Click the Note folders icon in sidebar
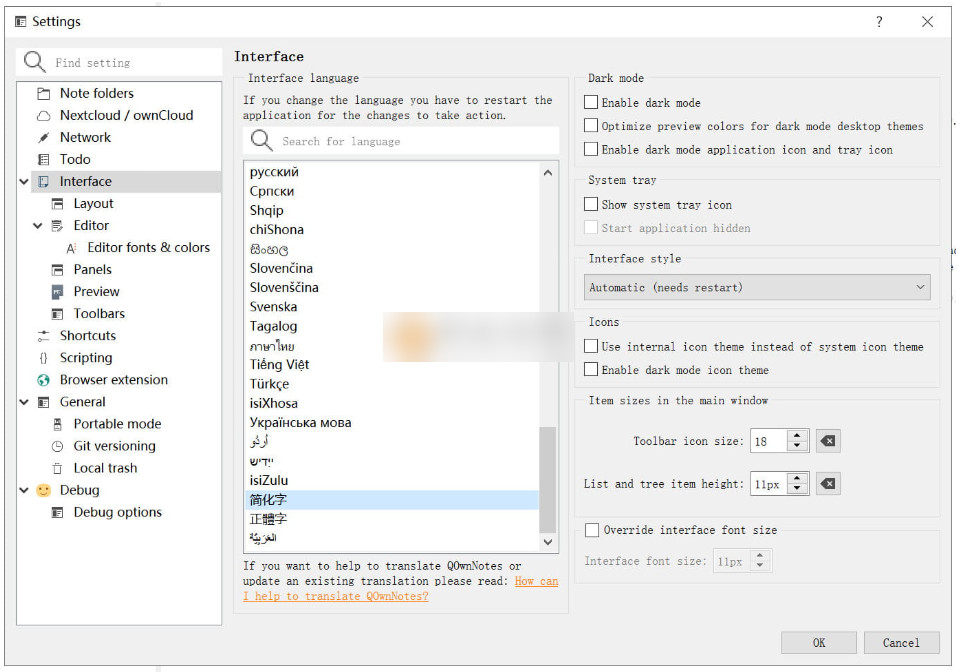This screenshot has height=672, width=956. point(43,93)
